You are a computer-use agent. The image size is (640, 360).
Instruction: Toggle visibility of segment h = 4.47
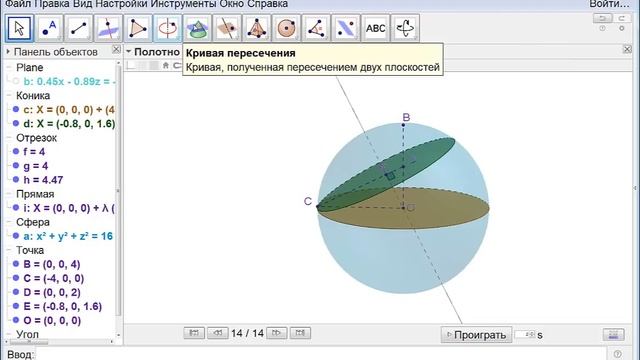pos(16,180)
